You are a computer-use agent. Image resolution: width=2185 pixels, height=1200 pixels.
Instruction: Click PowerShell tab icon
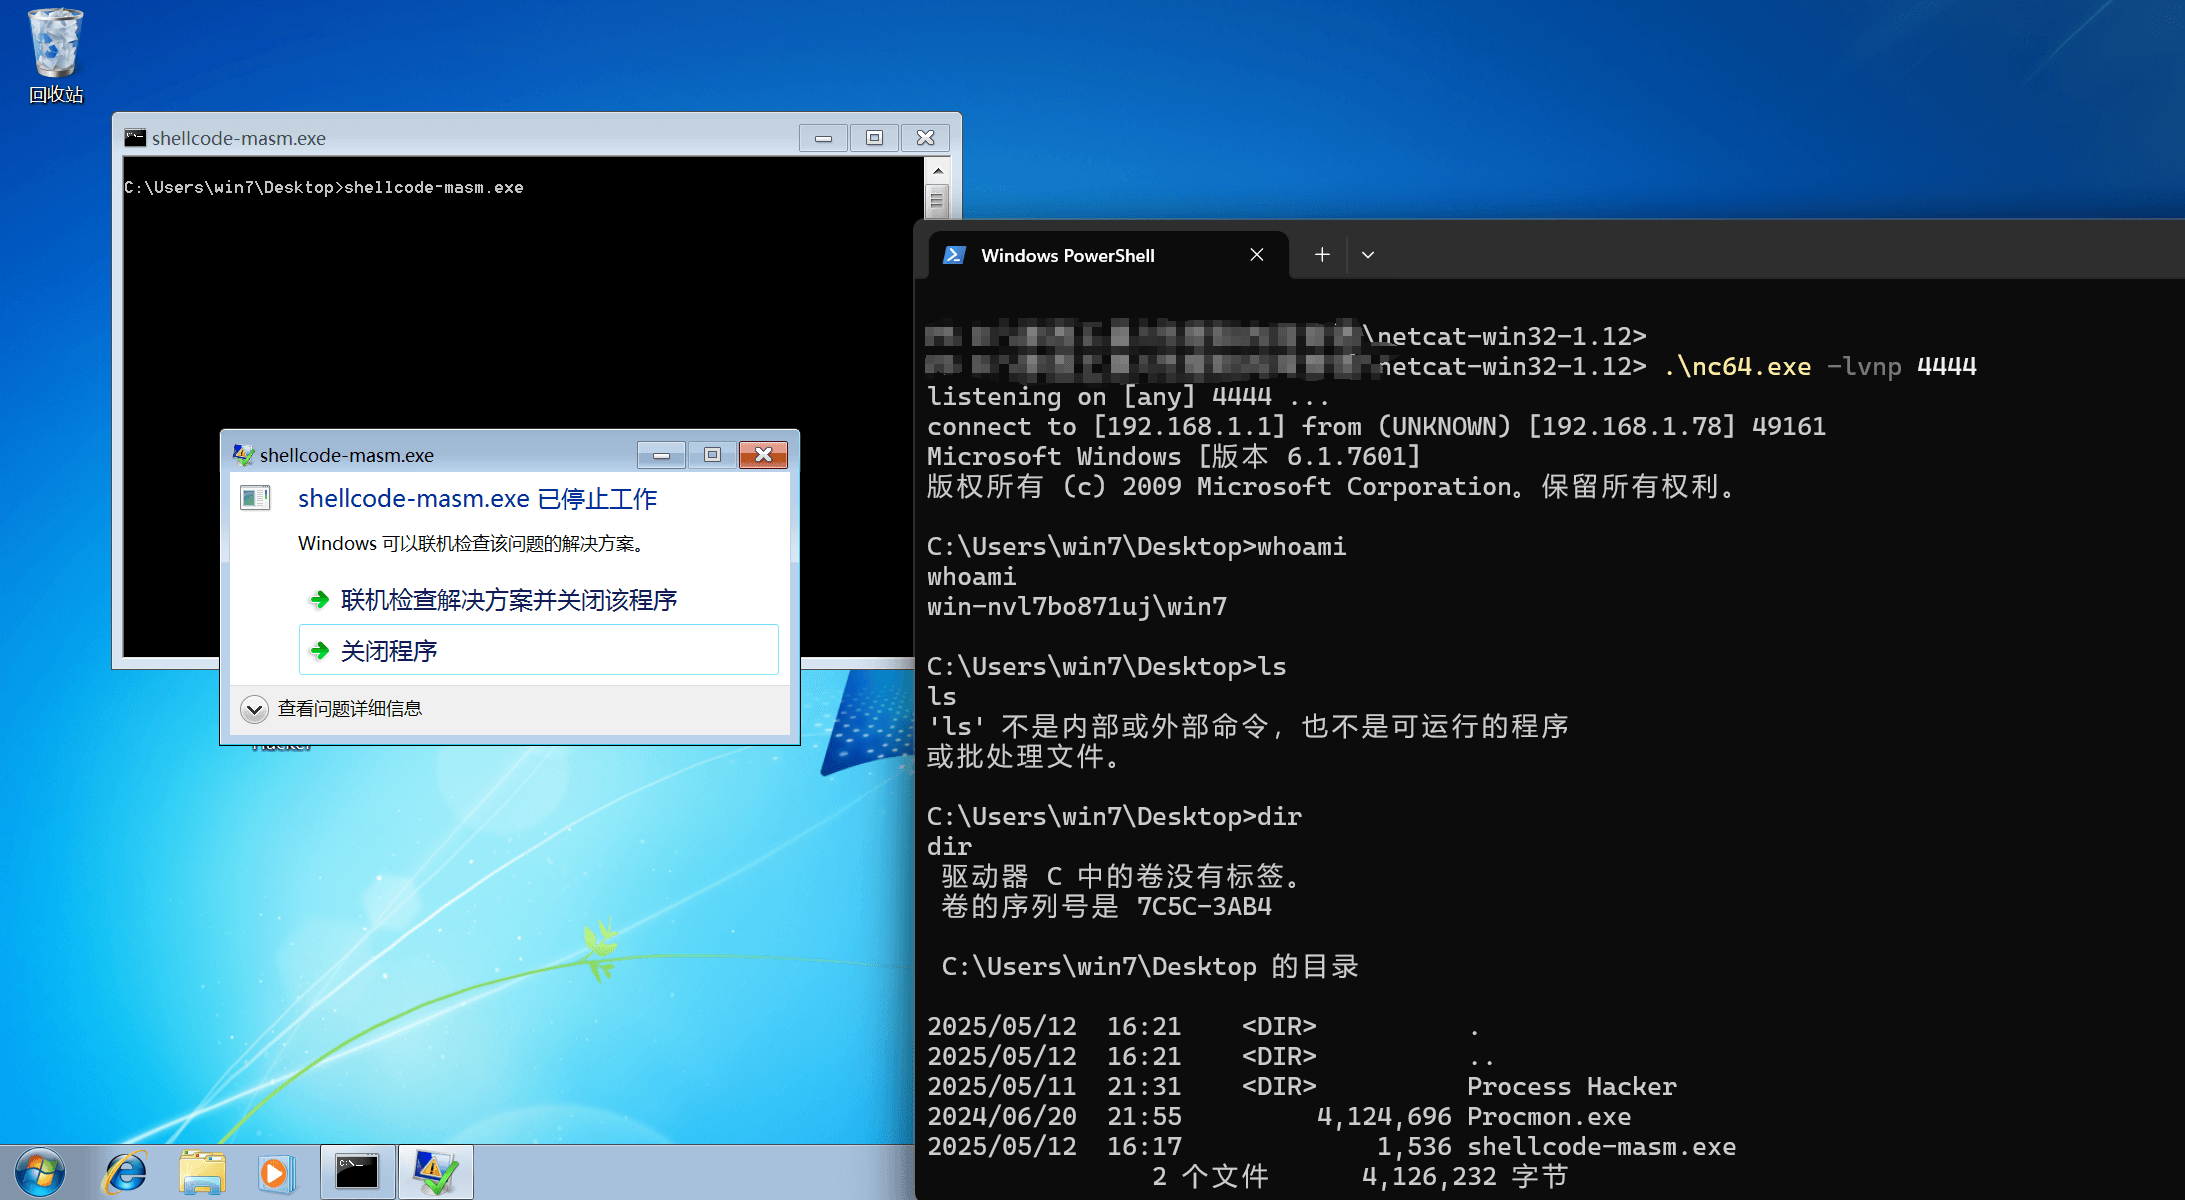954,255
